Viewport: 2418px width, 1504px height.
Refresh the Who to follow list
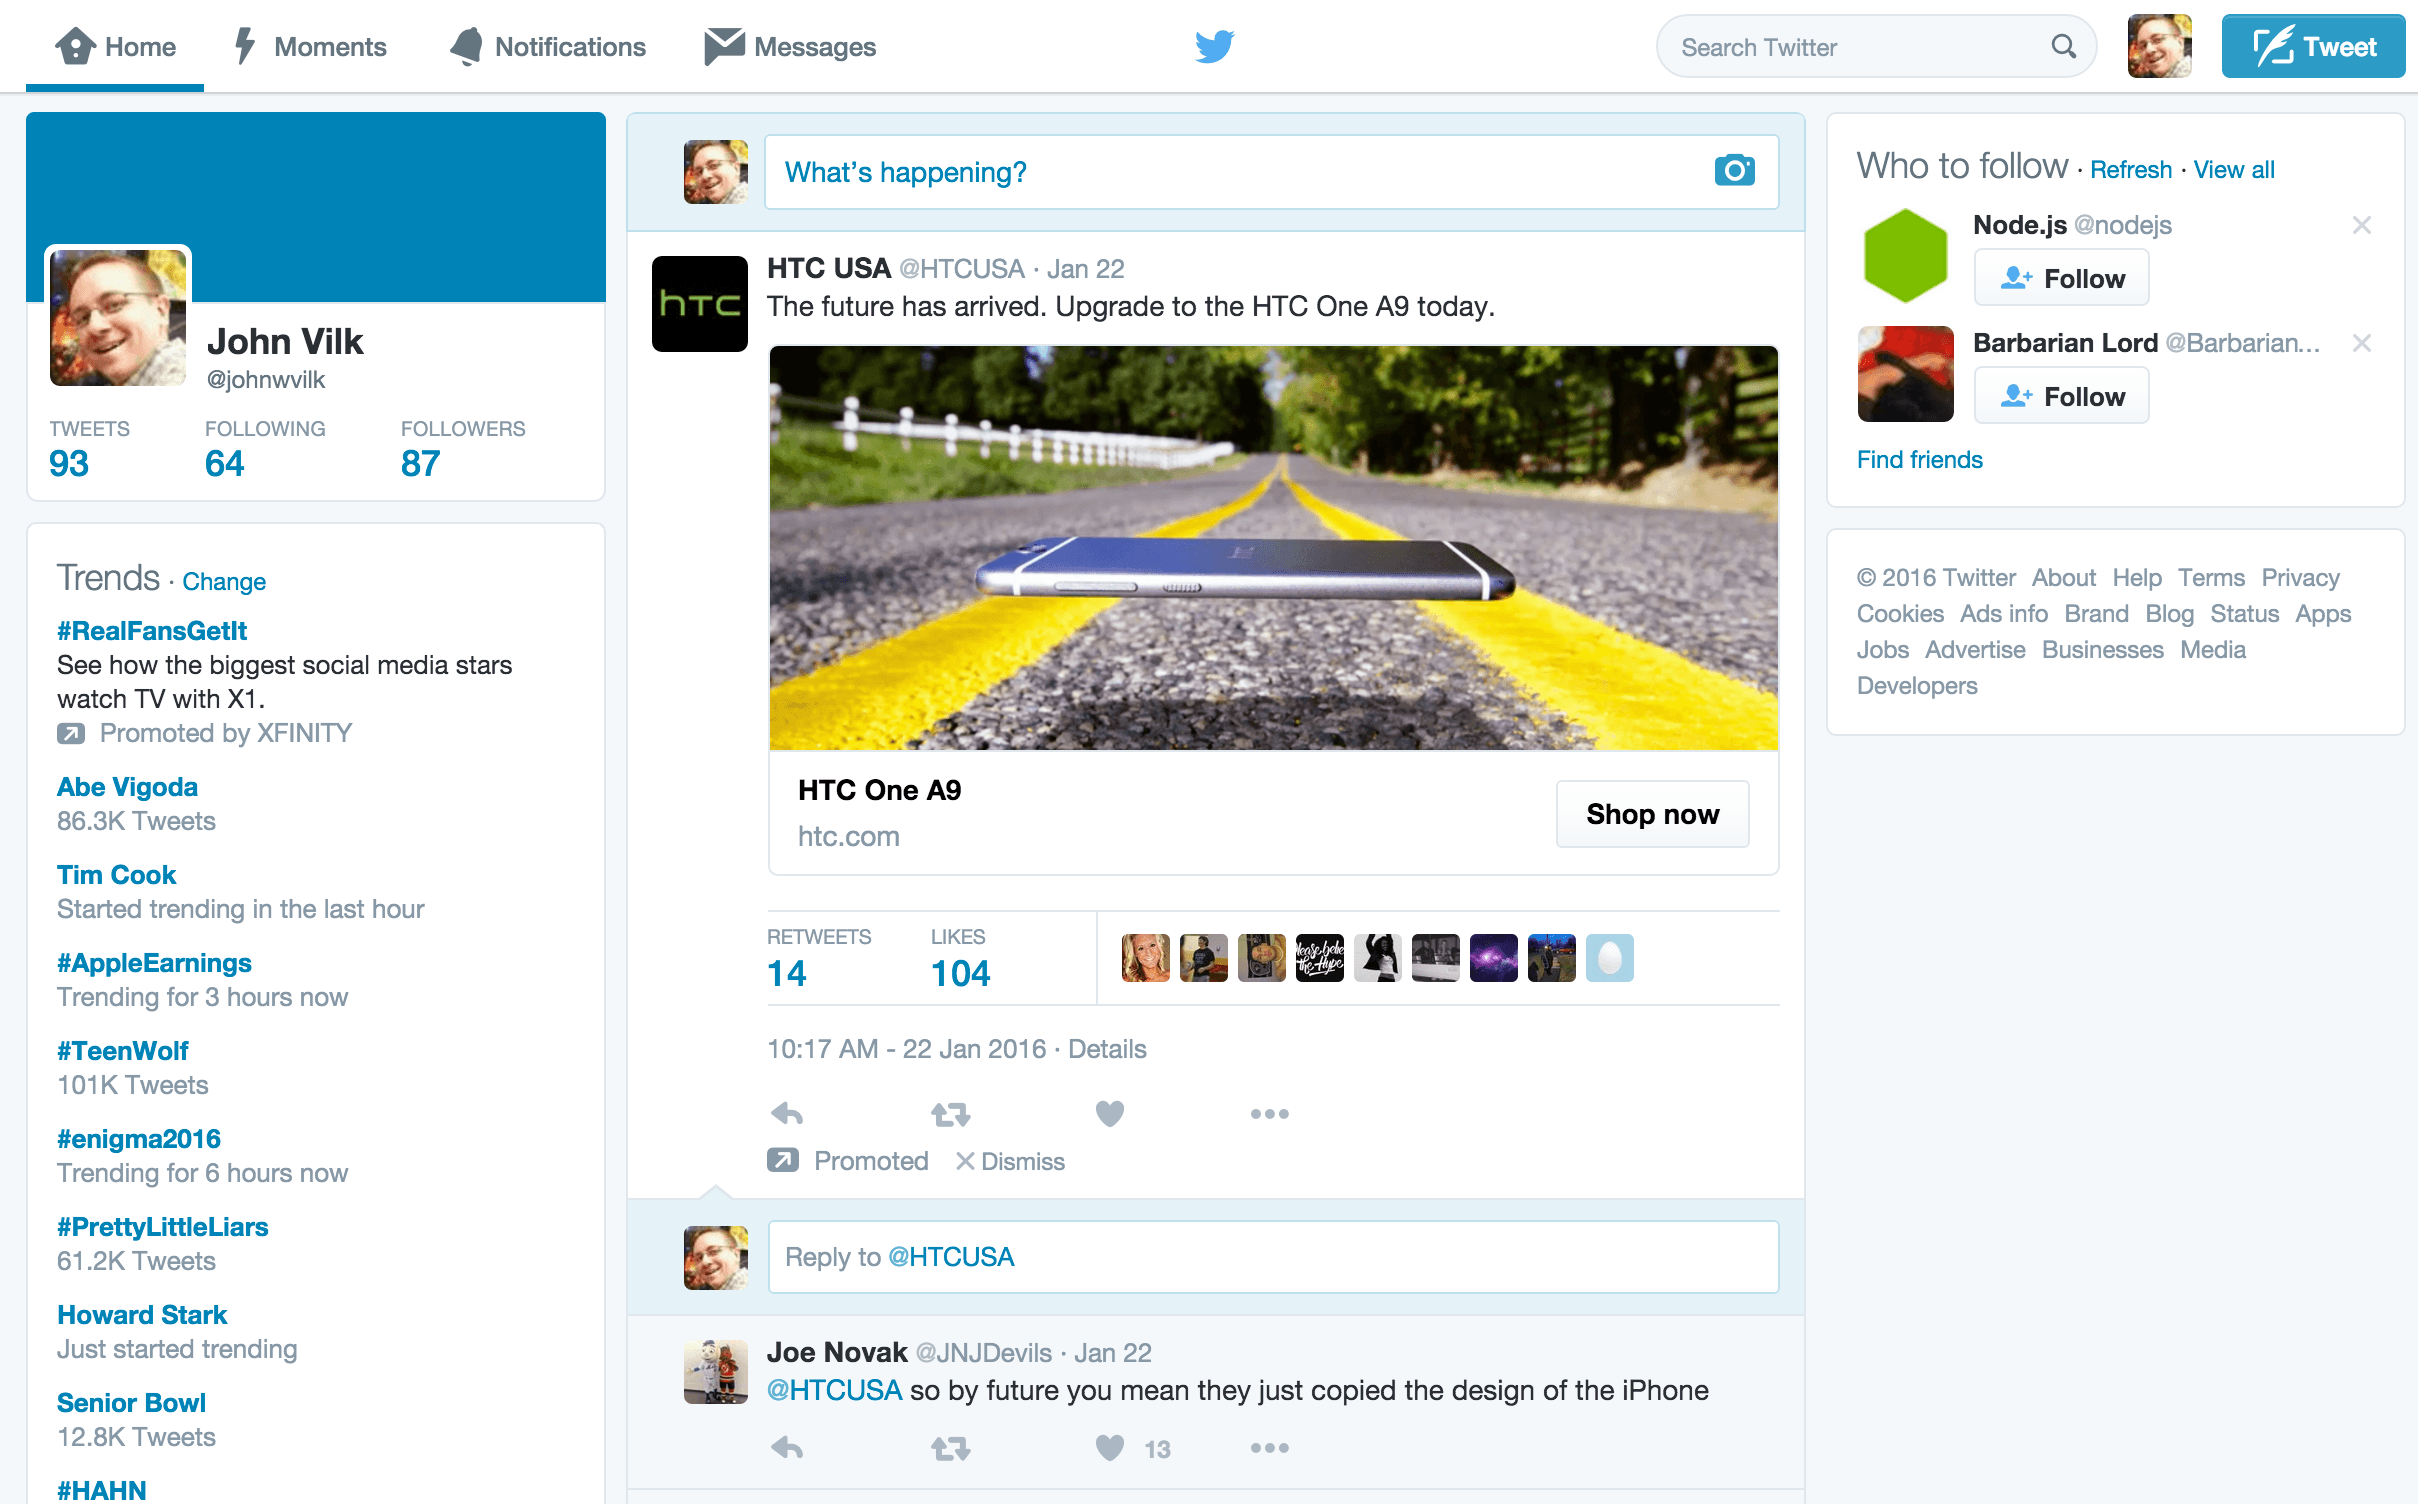coord(2131,169)
